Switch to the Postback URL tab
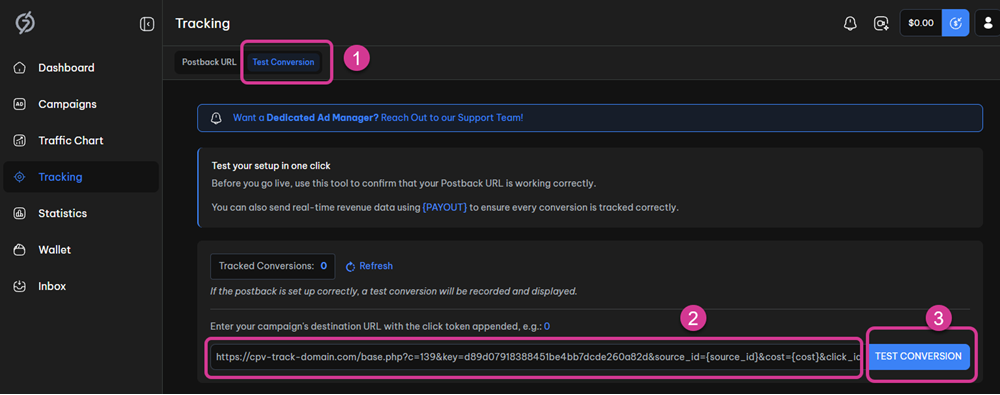The height and width of the screenshot is (395, 1000). click(209, 63)
